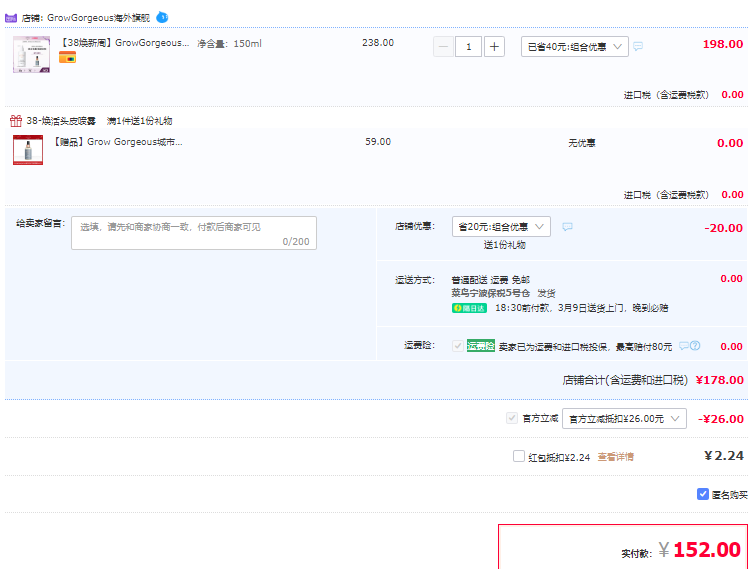The width and height of the screenshot is (748, 569).
Task: Click the 无优惠 text
Action: (582, 143)
